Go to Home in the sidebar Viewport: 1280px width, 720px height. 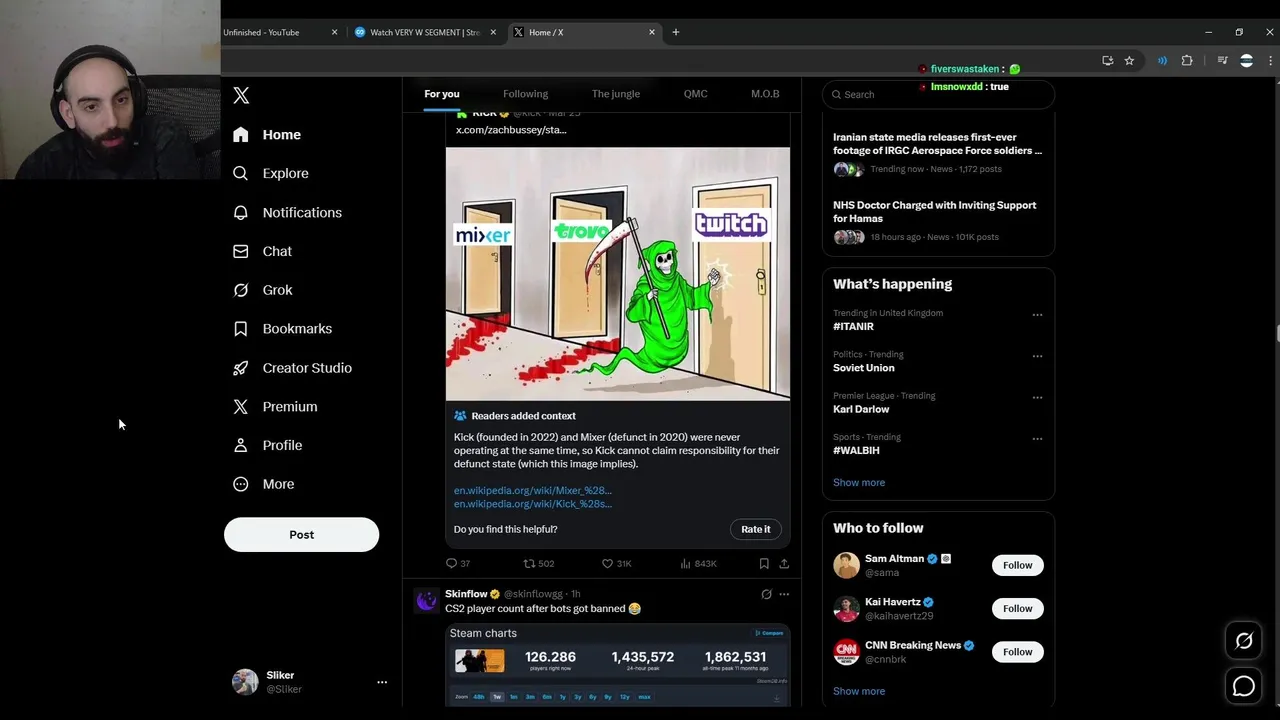[x=267, y=135]
